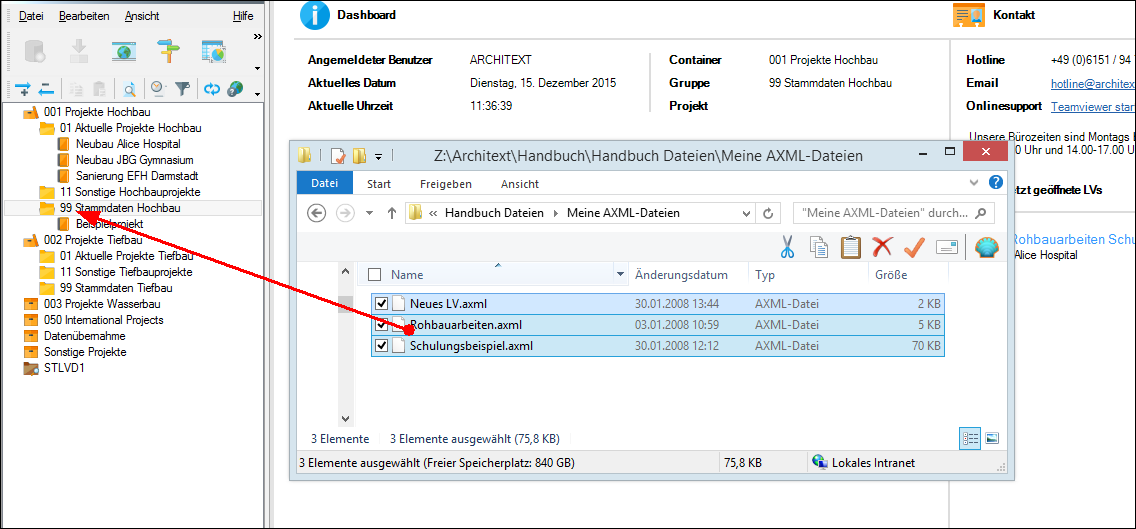Image resolution: width=1136 pixels, height=529 pixels.
Task: Toggle the select-all checkbox in Name header
Action: click(375, 275)
